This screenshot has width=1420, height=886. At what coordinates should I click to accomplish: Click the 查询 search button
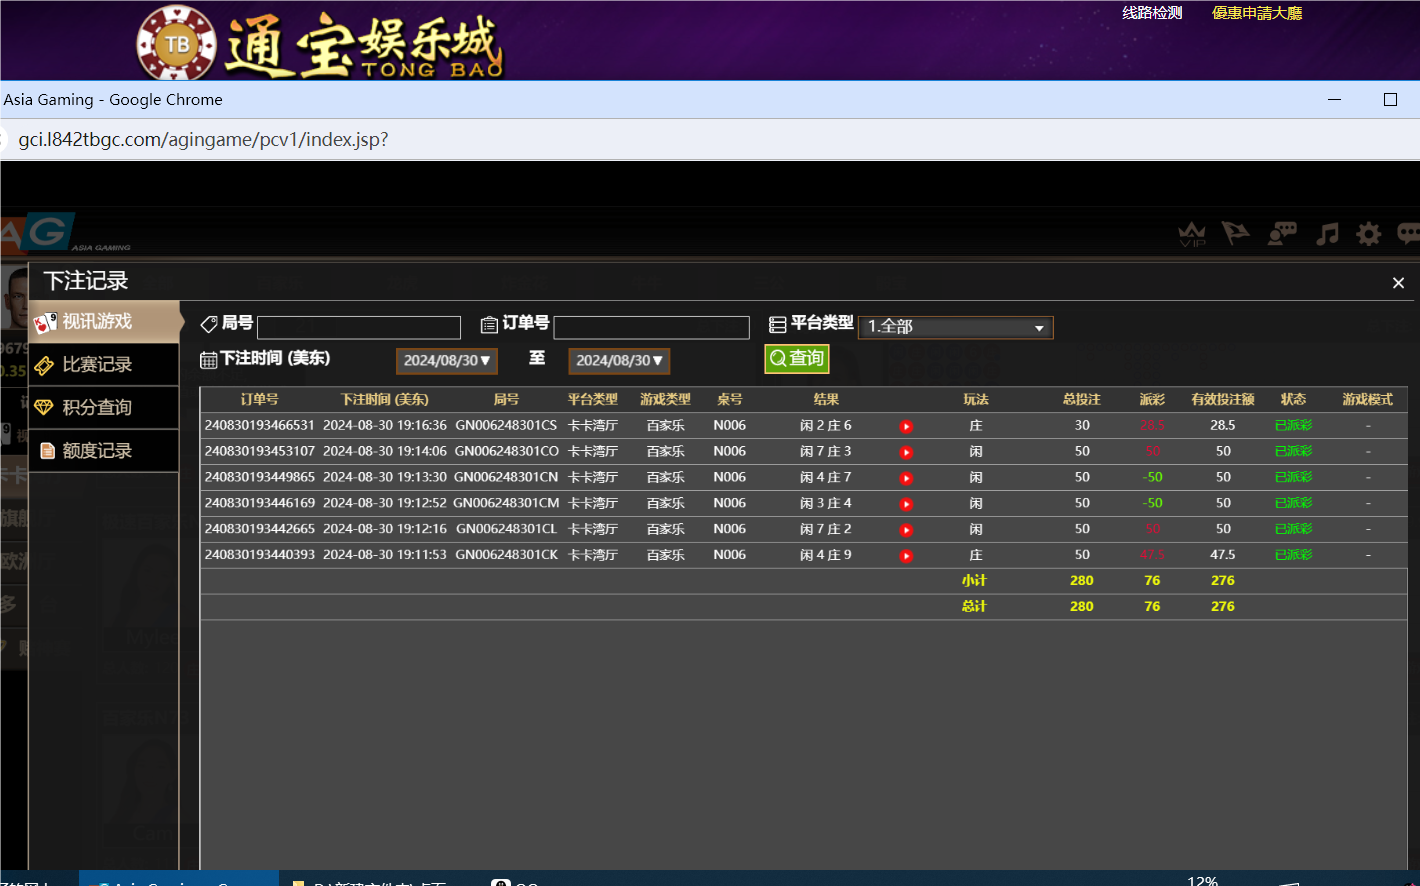pyautogui.click(x=796, y=358)
